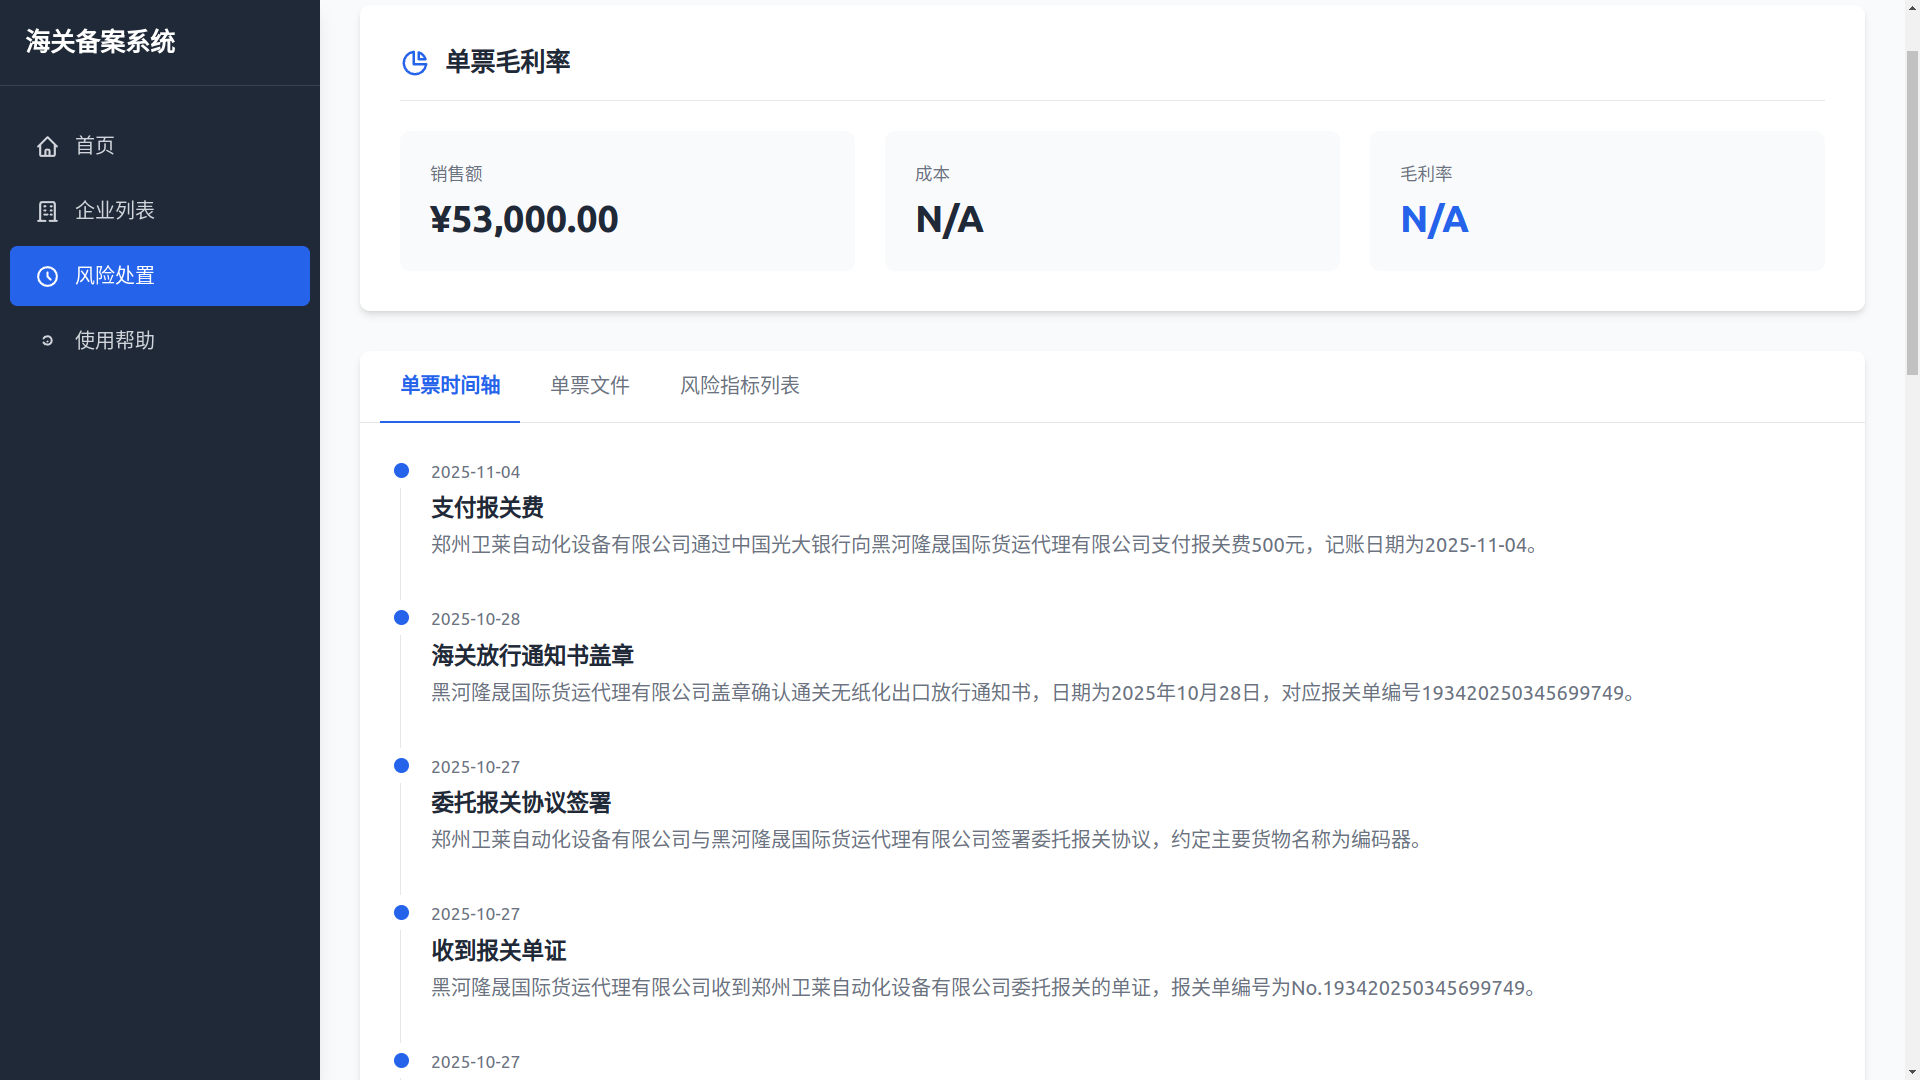Open the 风险指标列表 tab
This screenshot has width=1920, height=1080.
(740, 386)
